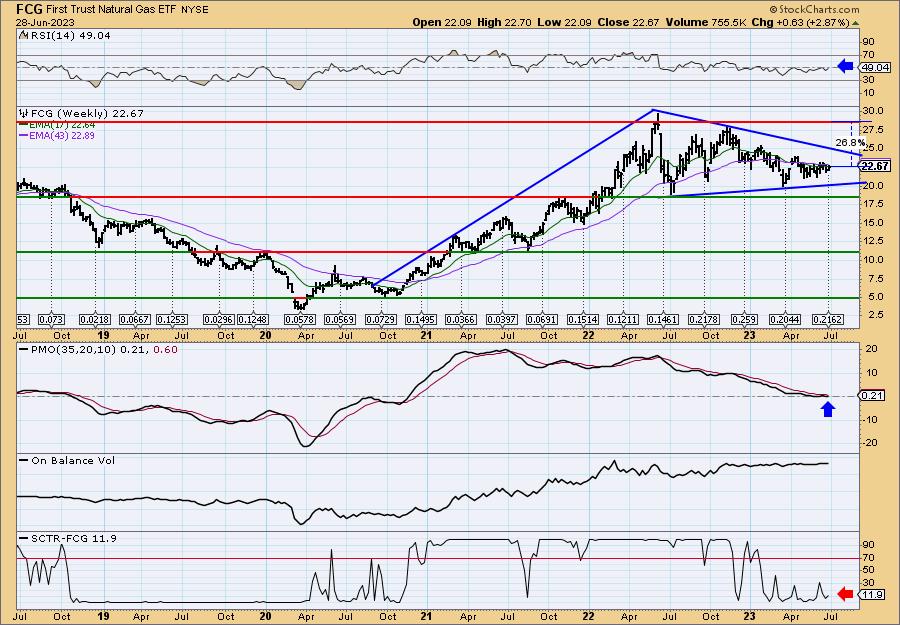Select the 28-Jun-2023 date text
900x625 pixels.
click(43, 22)
